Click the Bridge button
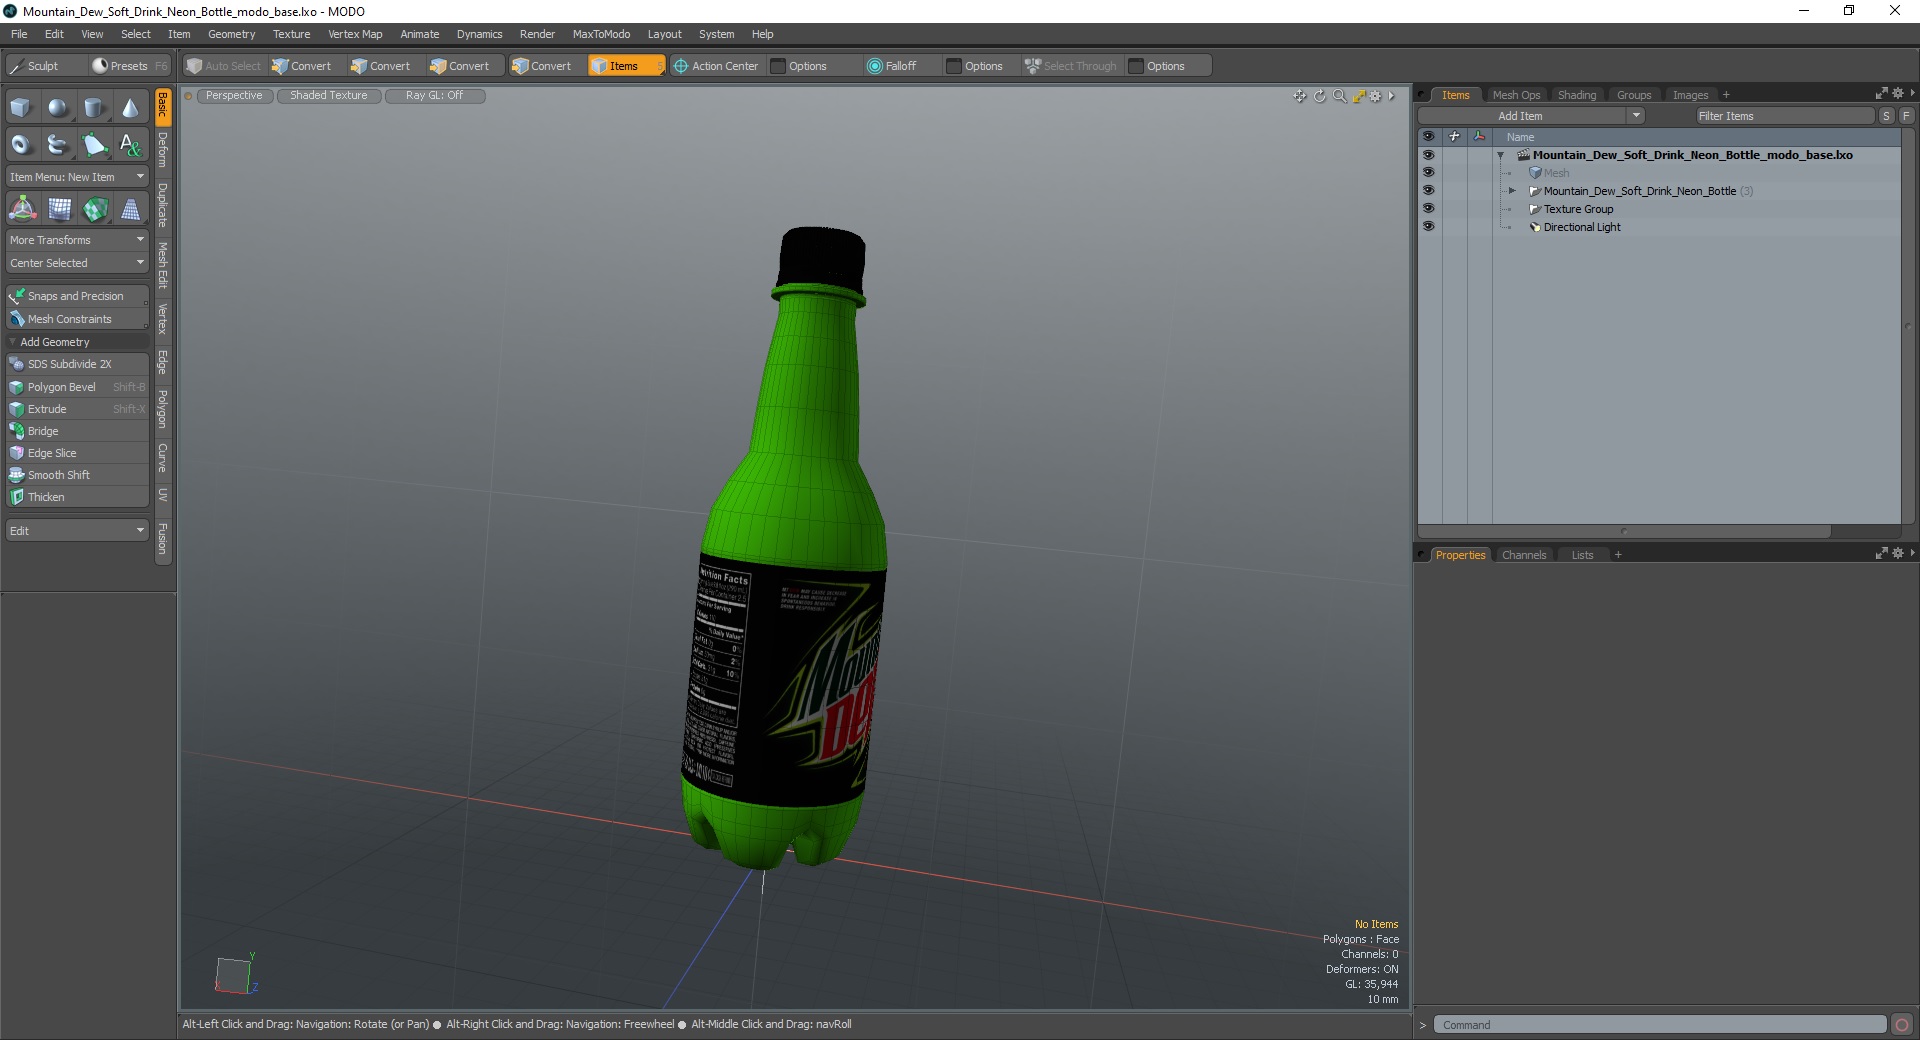 77,431
